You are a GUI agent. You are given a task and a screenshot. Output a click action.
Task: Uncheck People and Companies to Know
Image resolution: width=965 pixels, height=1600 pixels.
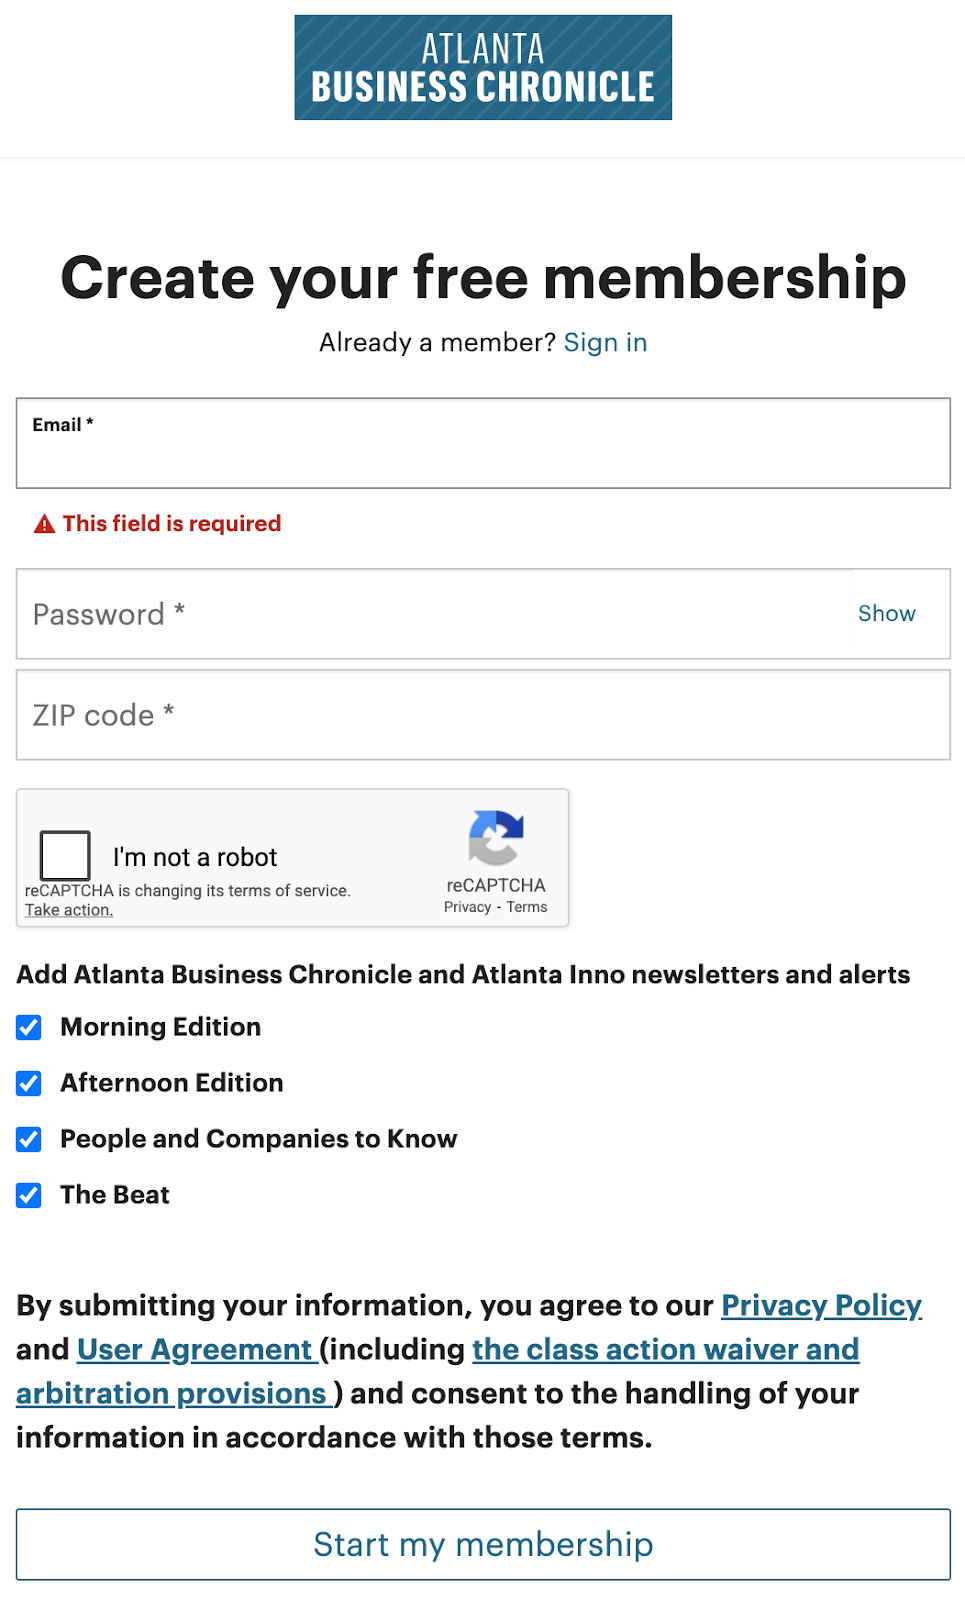click(x=27, y=1139)
